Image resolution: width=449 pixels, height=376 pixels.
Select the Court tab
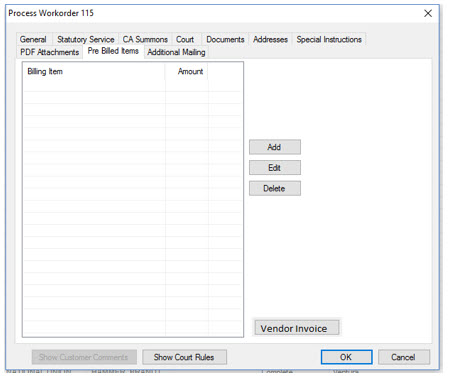(185, 39)
